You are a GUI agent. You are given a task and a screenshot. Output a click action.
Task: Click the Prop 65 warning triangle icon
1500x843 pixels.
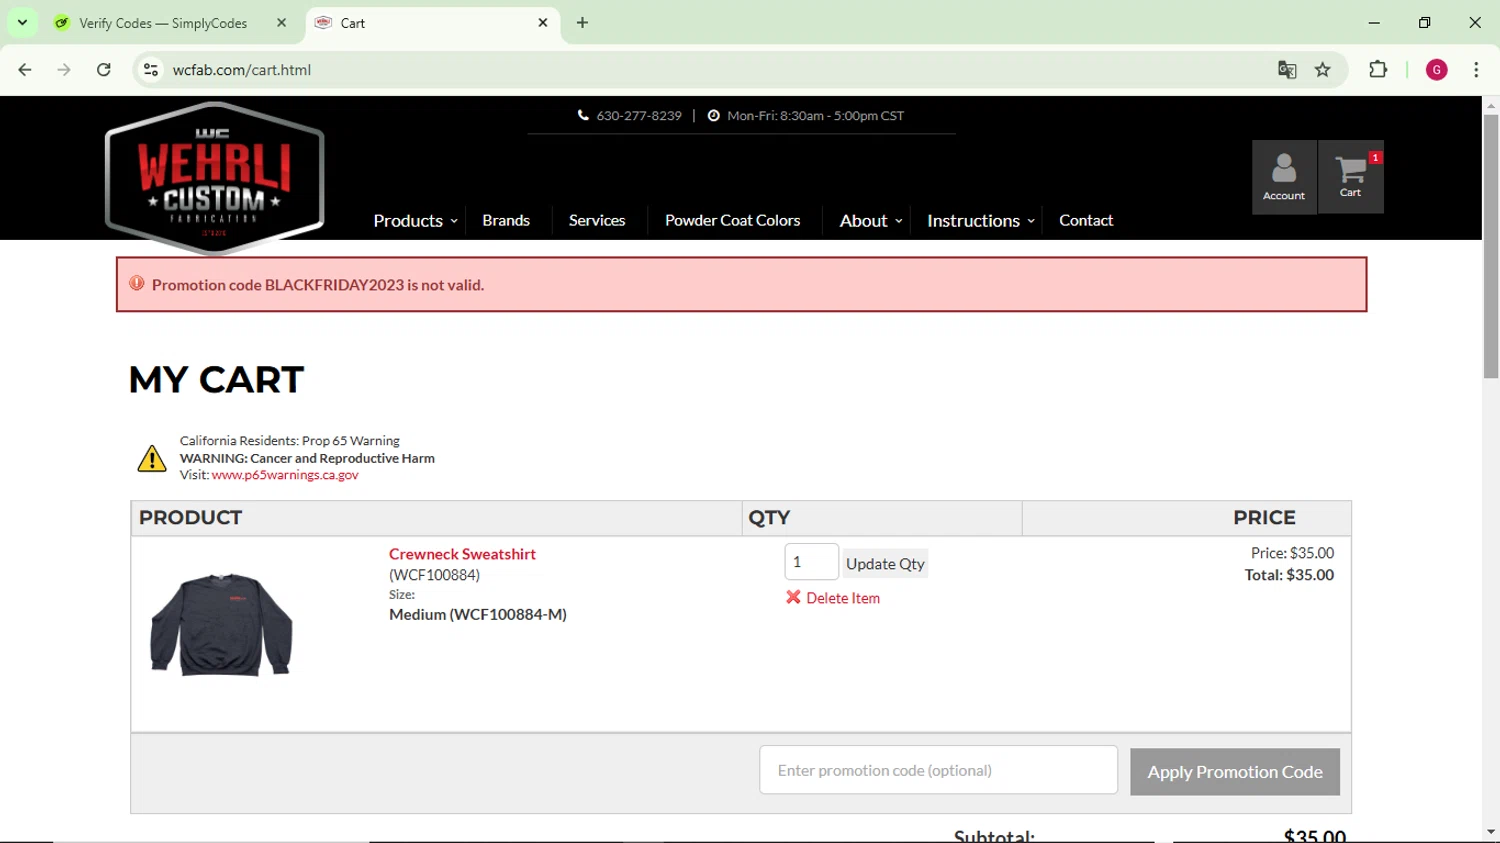tap(152, 458)
